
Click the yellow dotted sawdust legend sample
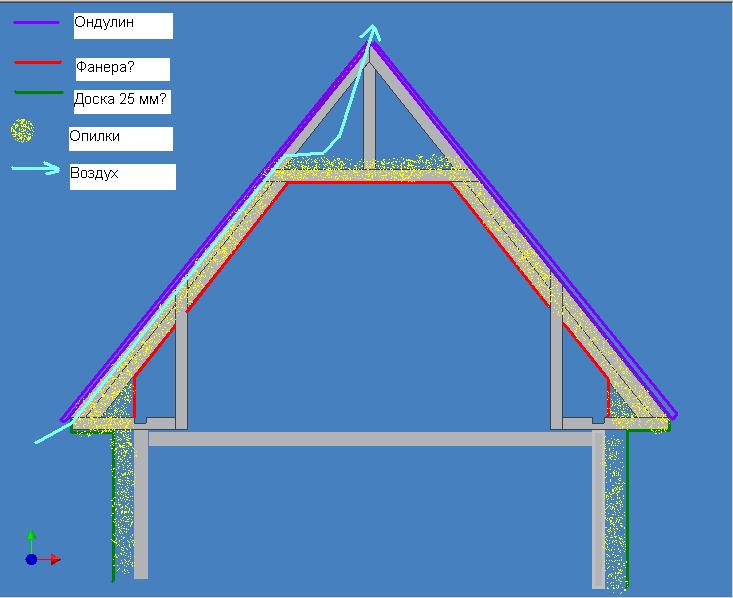pos(22,131)
